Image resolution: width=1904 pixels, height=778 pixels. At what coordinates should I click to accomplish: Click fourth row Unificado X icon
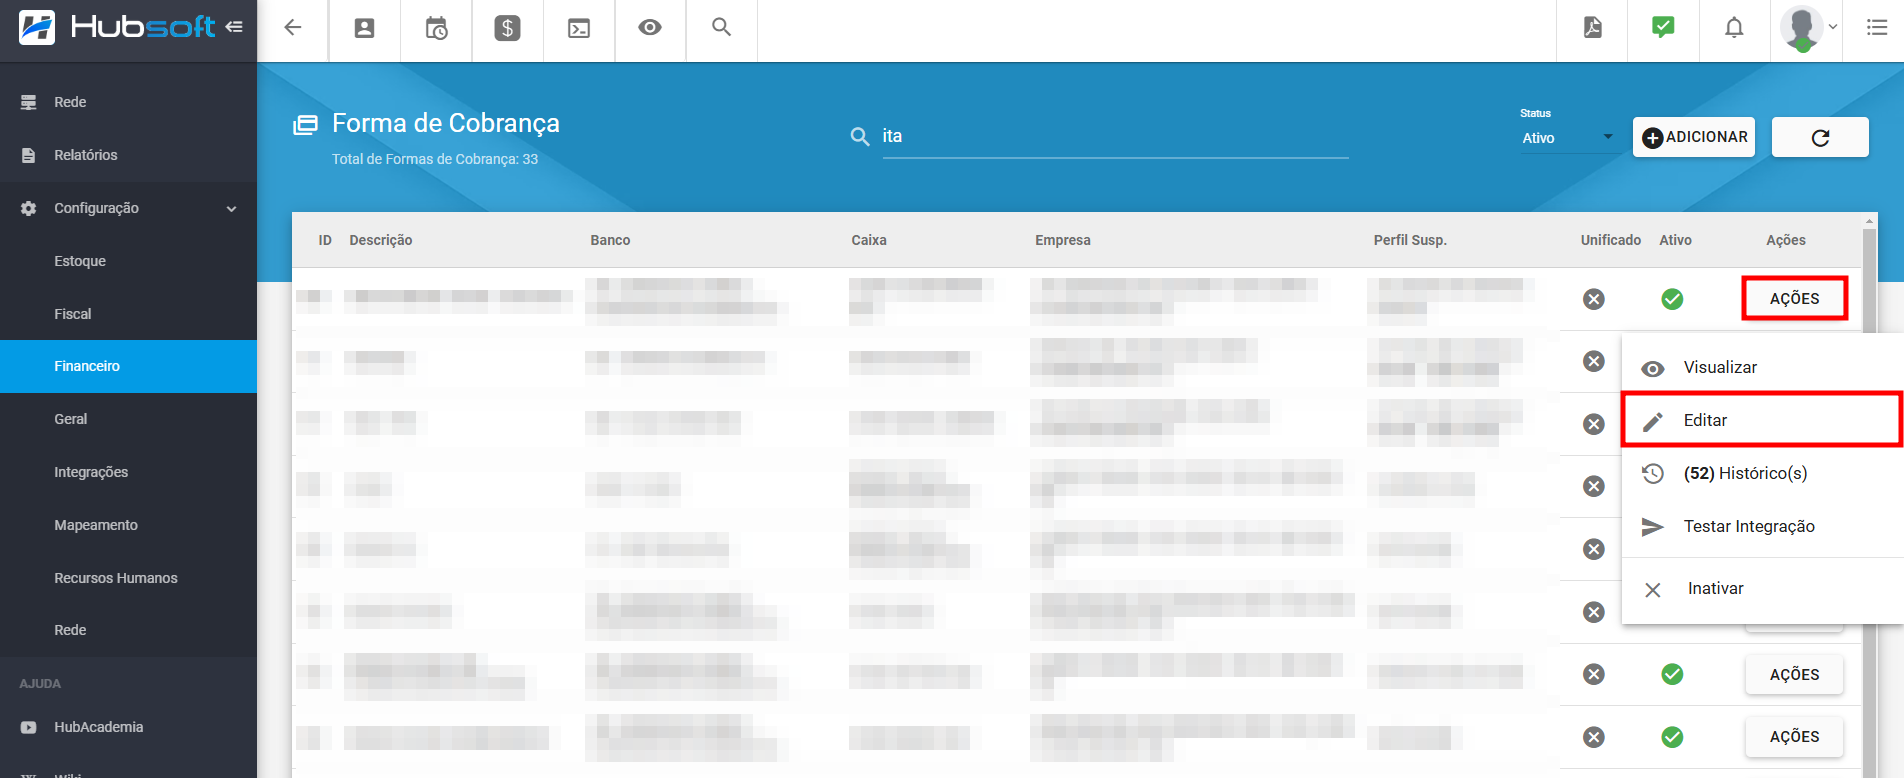tap(1594, 486)
